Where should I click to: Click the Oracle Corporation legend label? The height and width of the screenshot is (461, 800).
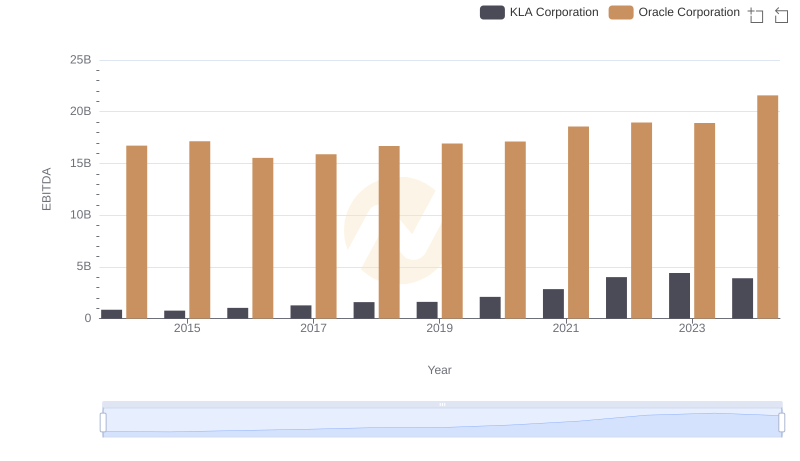pyautogui.click(x=689, y=12)
